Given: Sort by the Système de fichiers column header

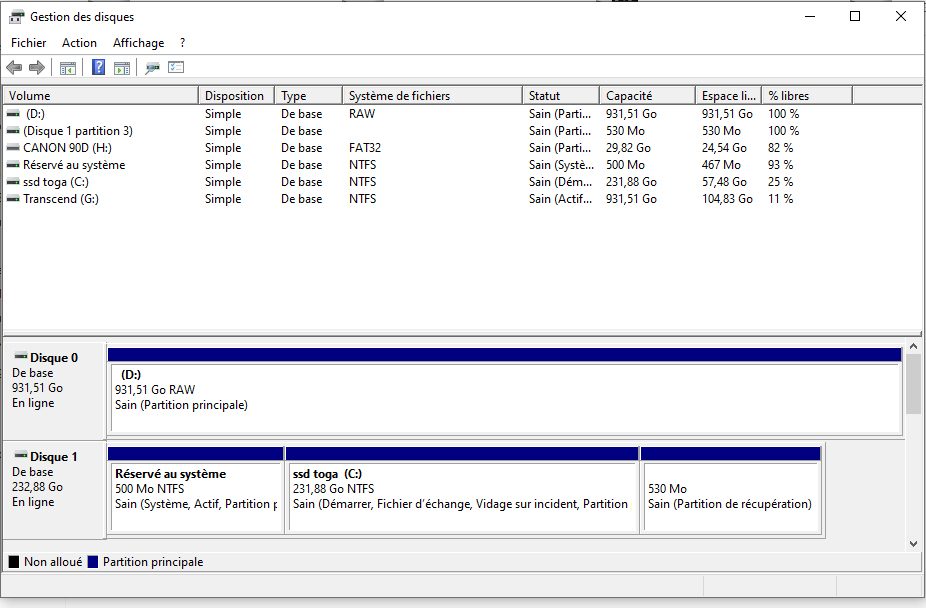Looking at the screenshot, I should [x=433, y=96].
